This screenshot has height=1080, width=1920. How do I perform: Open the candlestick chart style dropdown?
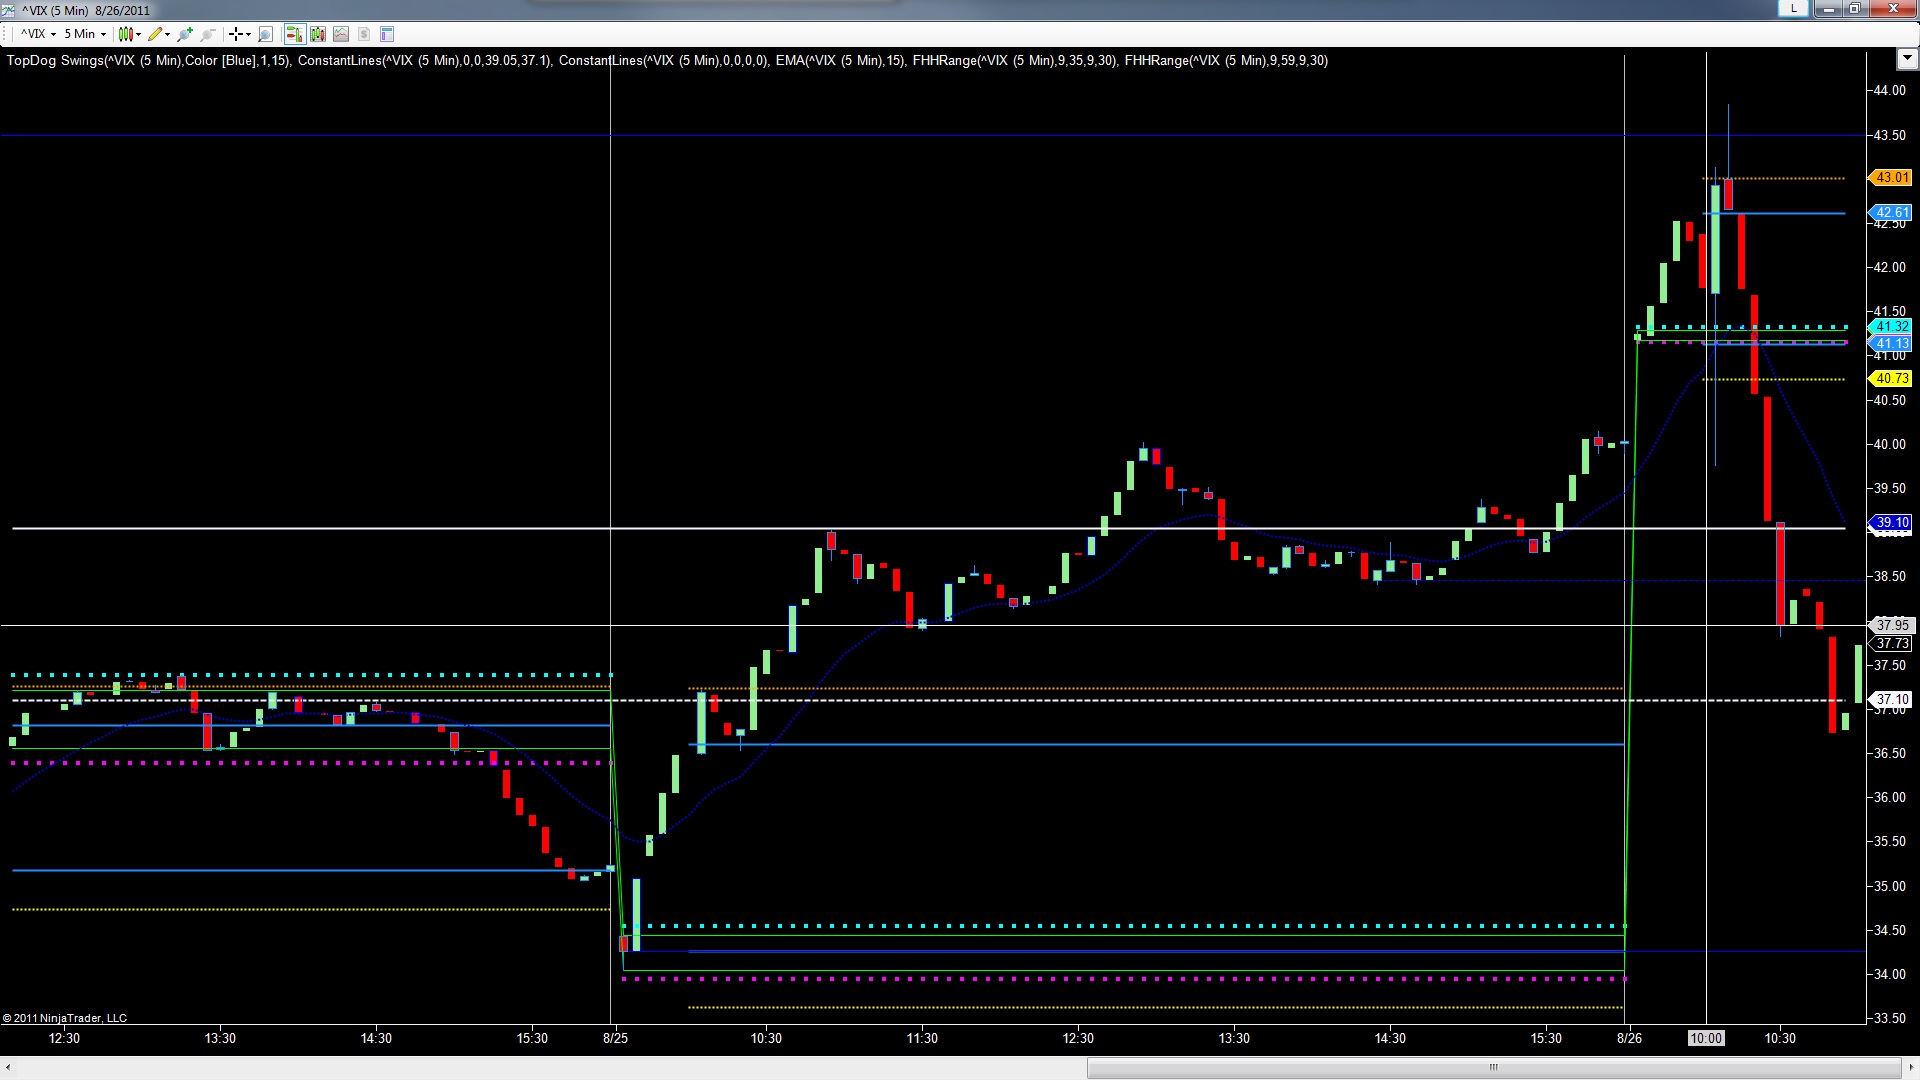coord(128,34)
